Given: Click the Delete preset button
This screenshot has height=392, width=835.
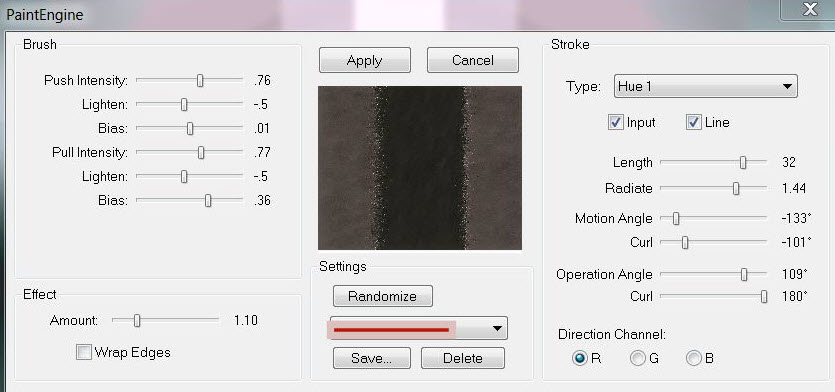Looking at the screenshot, I should point(463,358).
